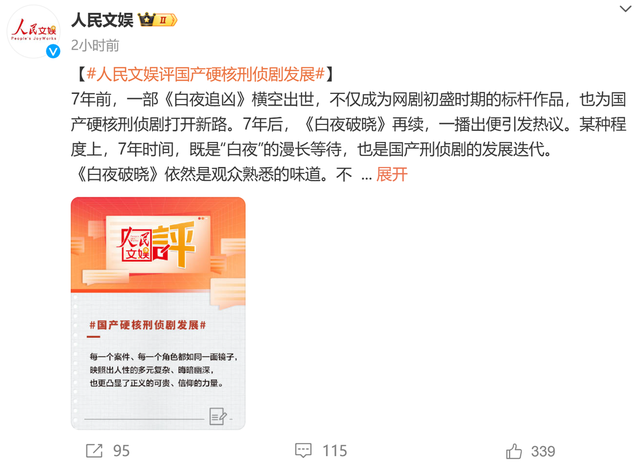Click the 人民文娱 profile avatar
Image resolution: width=640 pixels, height=469 pixels.
point(33,32)
